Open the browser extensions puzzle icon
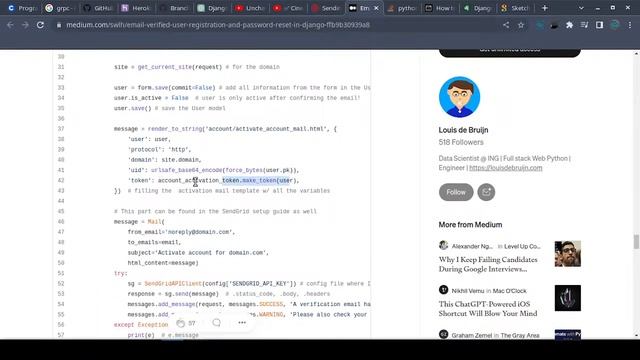 pos(569,25)
